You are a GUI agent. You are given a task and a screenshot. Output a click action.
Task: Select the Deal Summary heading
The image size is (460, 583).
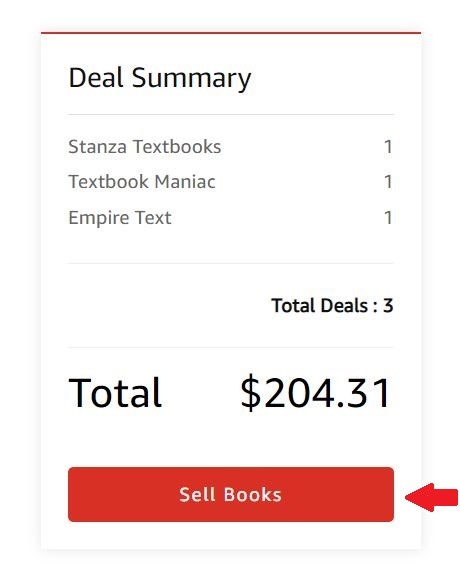[160, 78]
